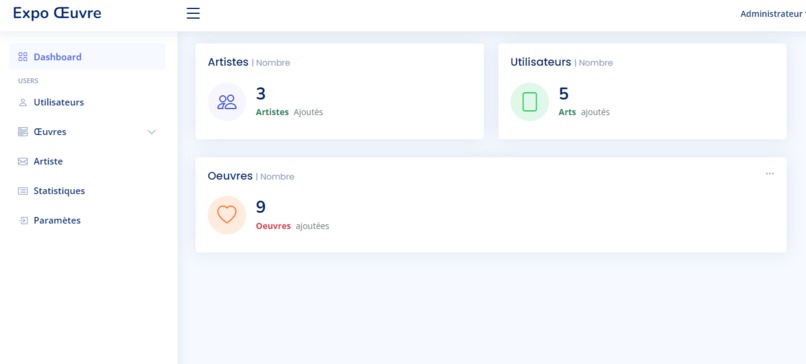Open the Administrateur profile dropdown

click(x=773, y=14)
